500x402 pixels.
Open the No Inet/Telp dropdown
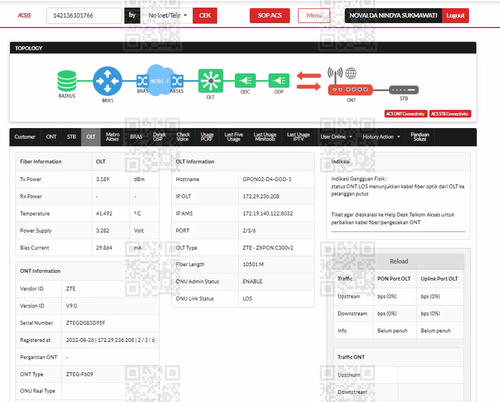(167, 15)
